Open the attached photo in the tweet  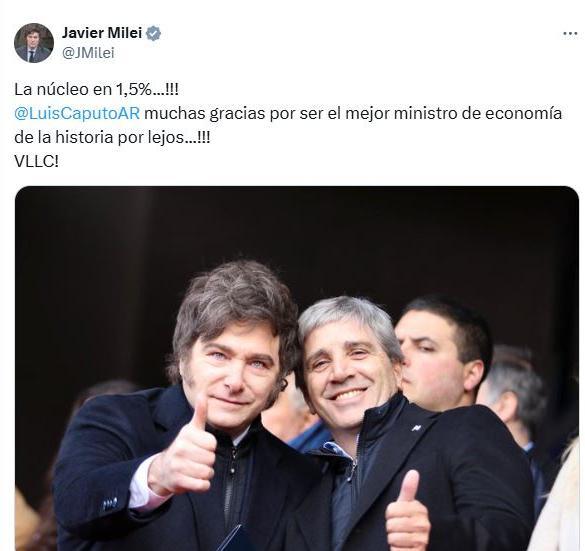(297, 368)
